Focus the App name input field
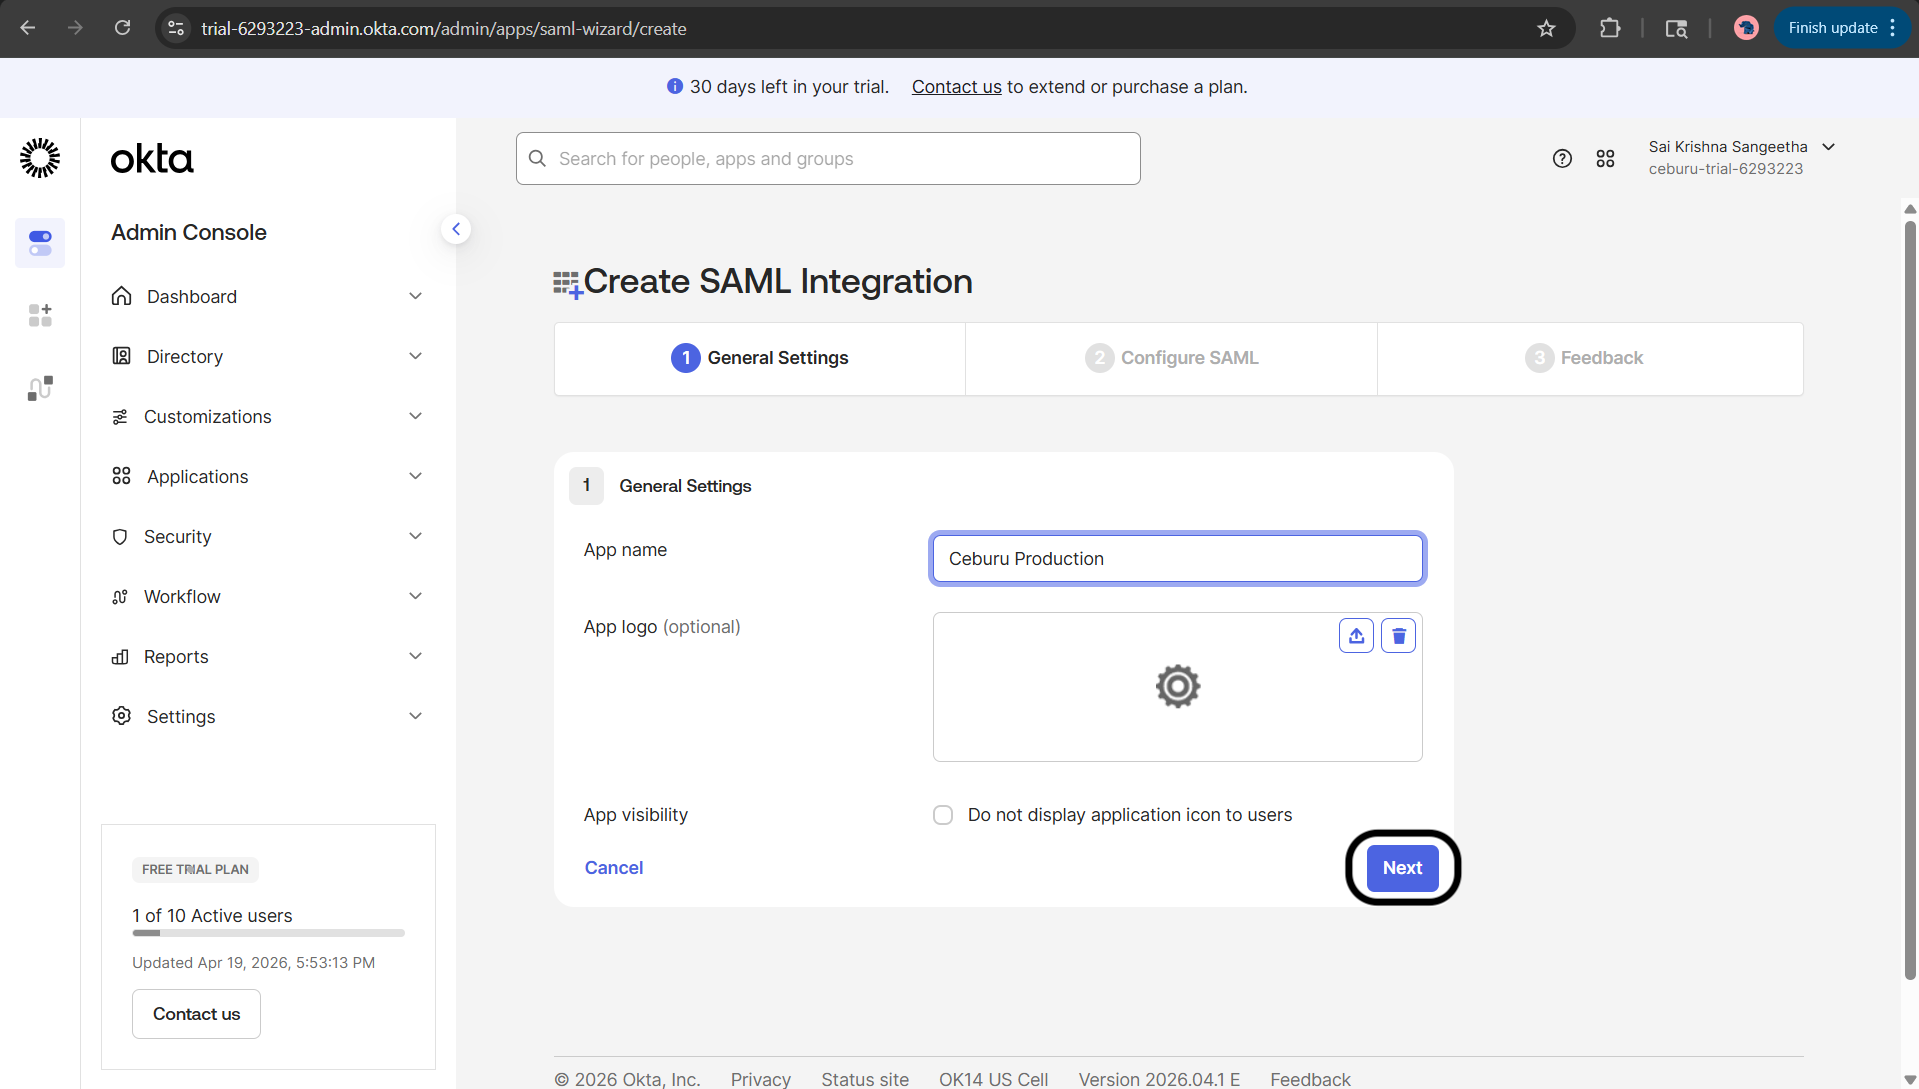1919x1089 pixels. pyautogui.click(x=1177, y=559)
